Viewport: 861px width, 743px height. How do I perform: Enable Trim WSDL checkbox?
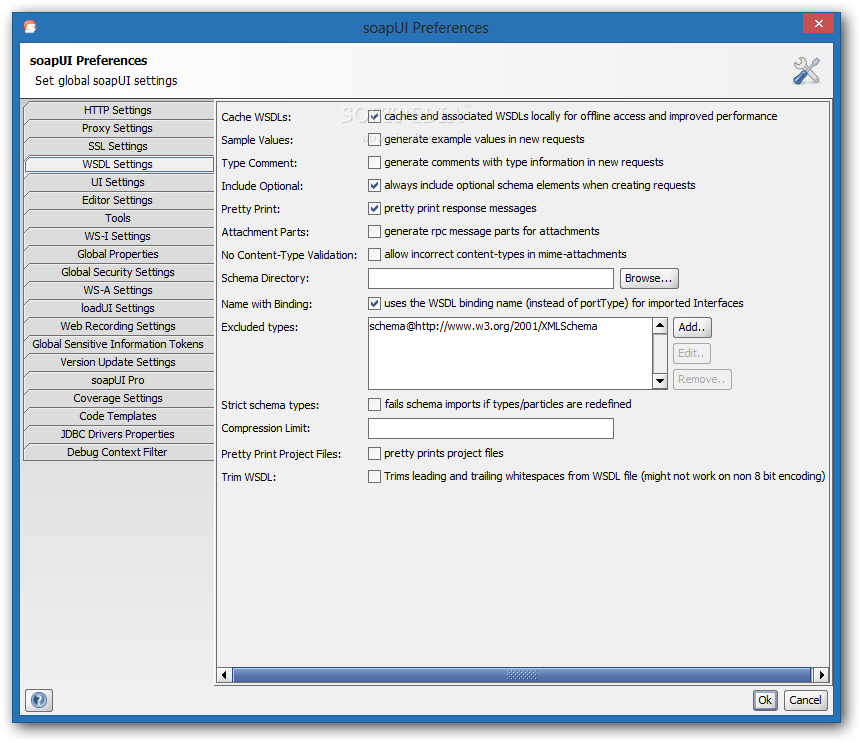coord(374,477)
